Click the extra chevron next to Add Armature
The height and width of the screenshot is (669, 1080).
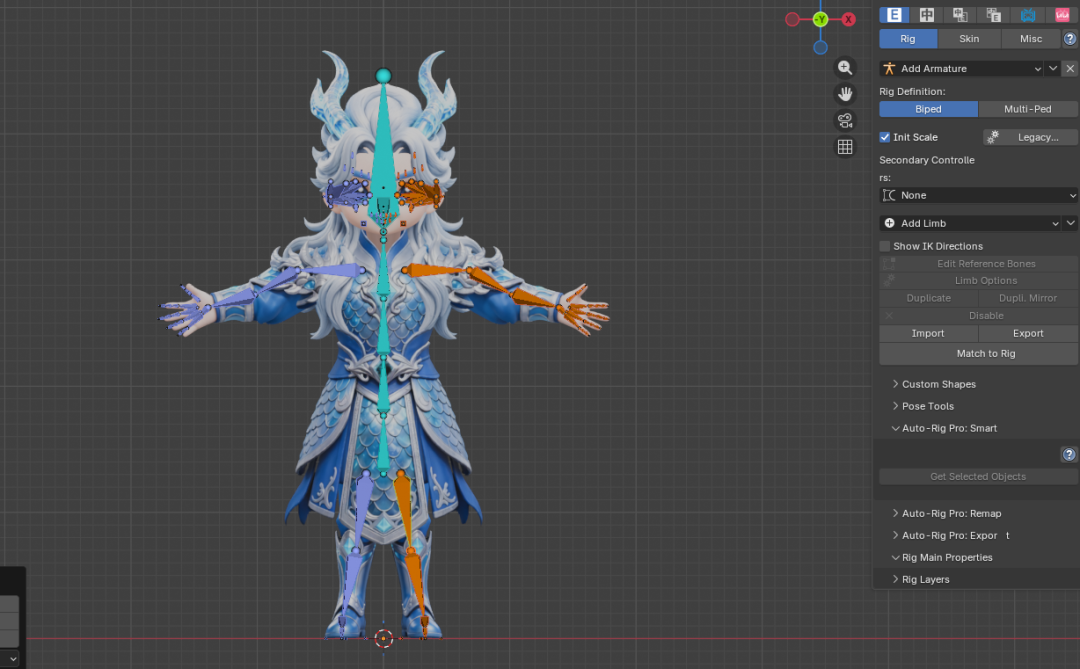(x=1052, y=68)
